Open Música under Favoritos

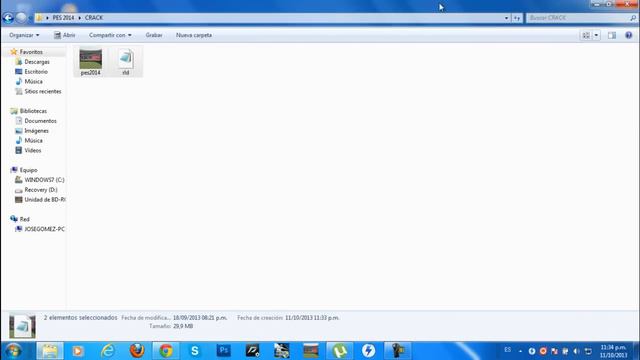coord(33,81)
